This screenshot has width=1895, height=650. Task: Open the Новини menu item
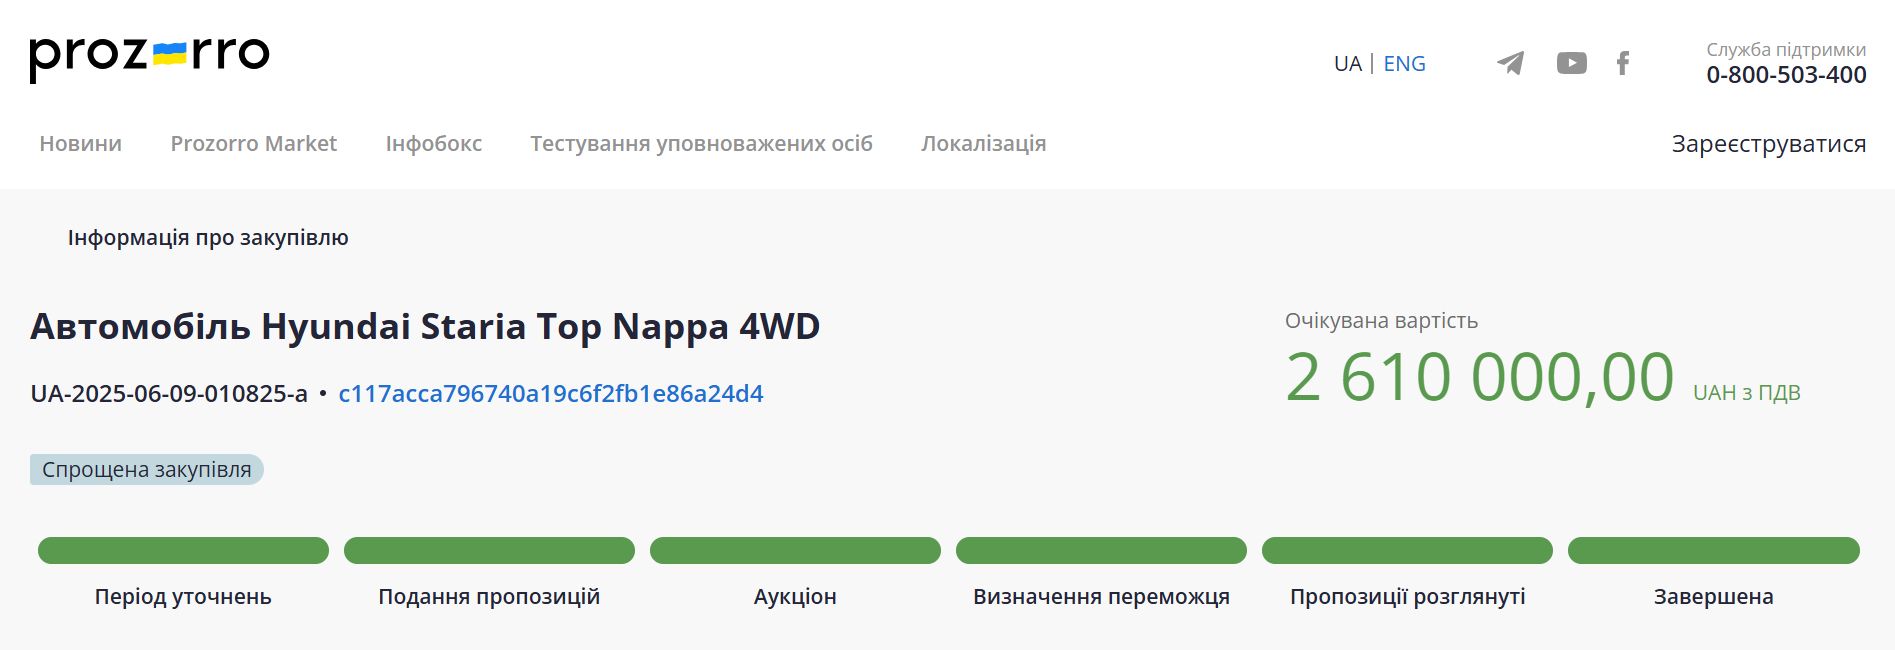[x=80, y=144]
